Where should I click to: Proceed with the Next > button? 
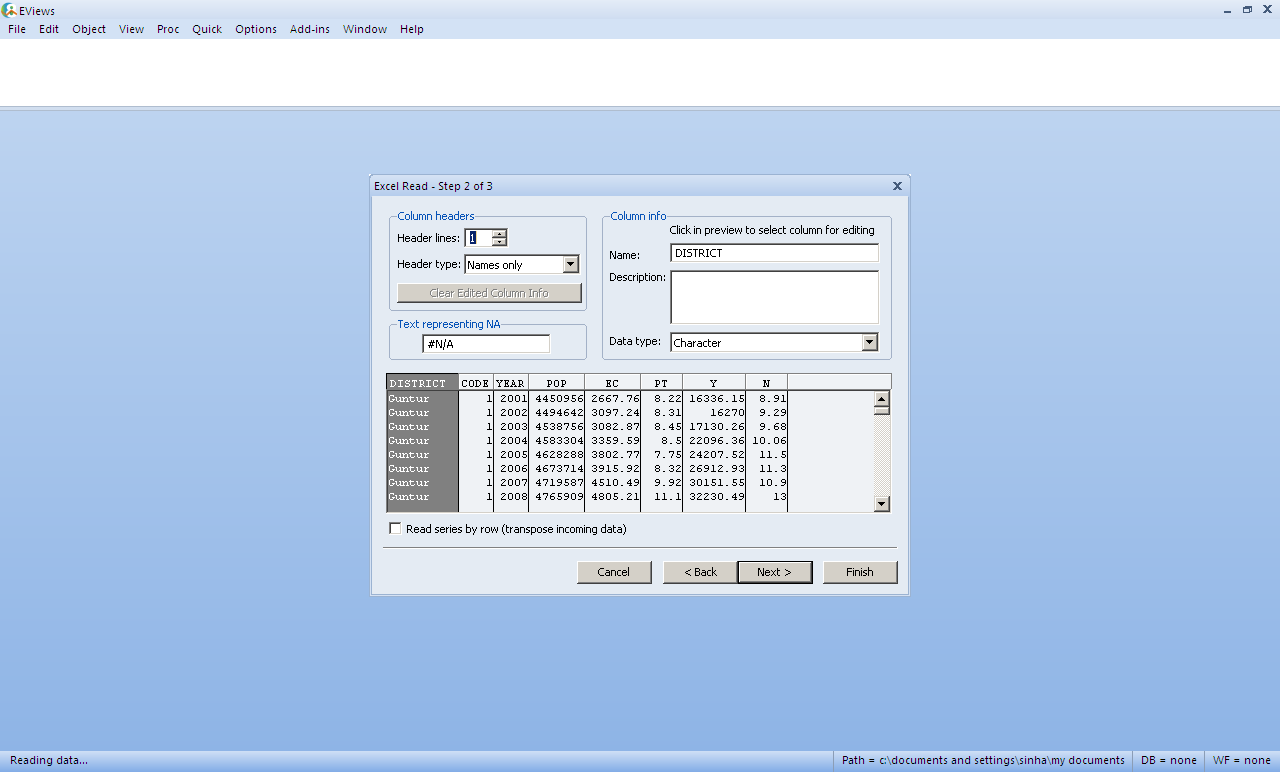coord(774,572)
